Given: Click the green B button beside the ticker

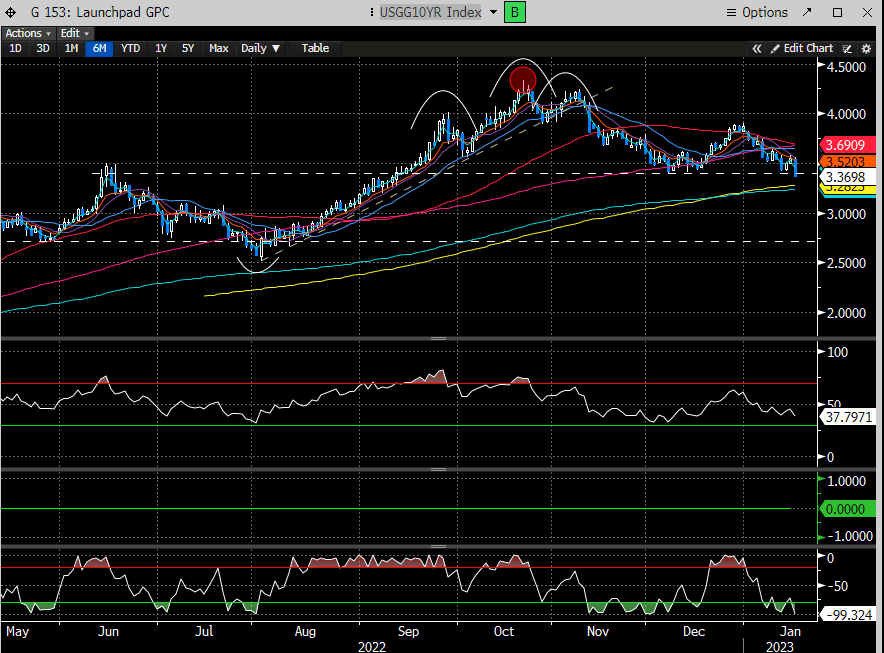Looking at the screenshot, I should 514,12.
